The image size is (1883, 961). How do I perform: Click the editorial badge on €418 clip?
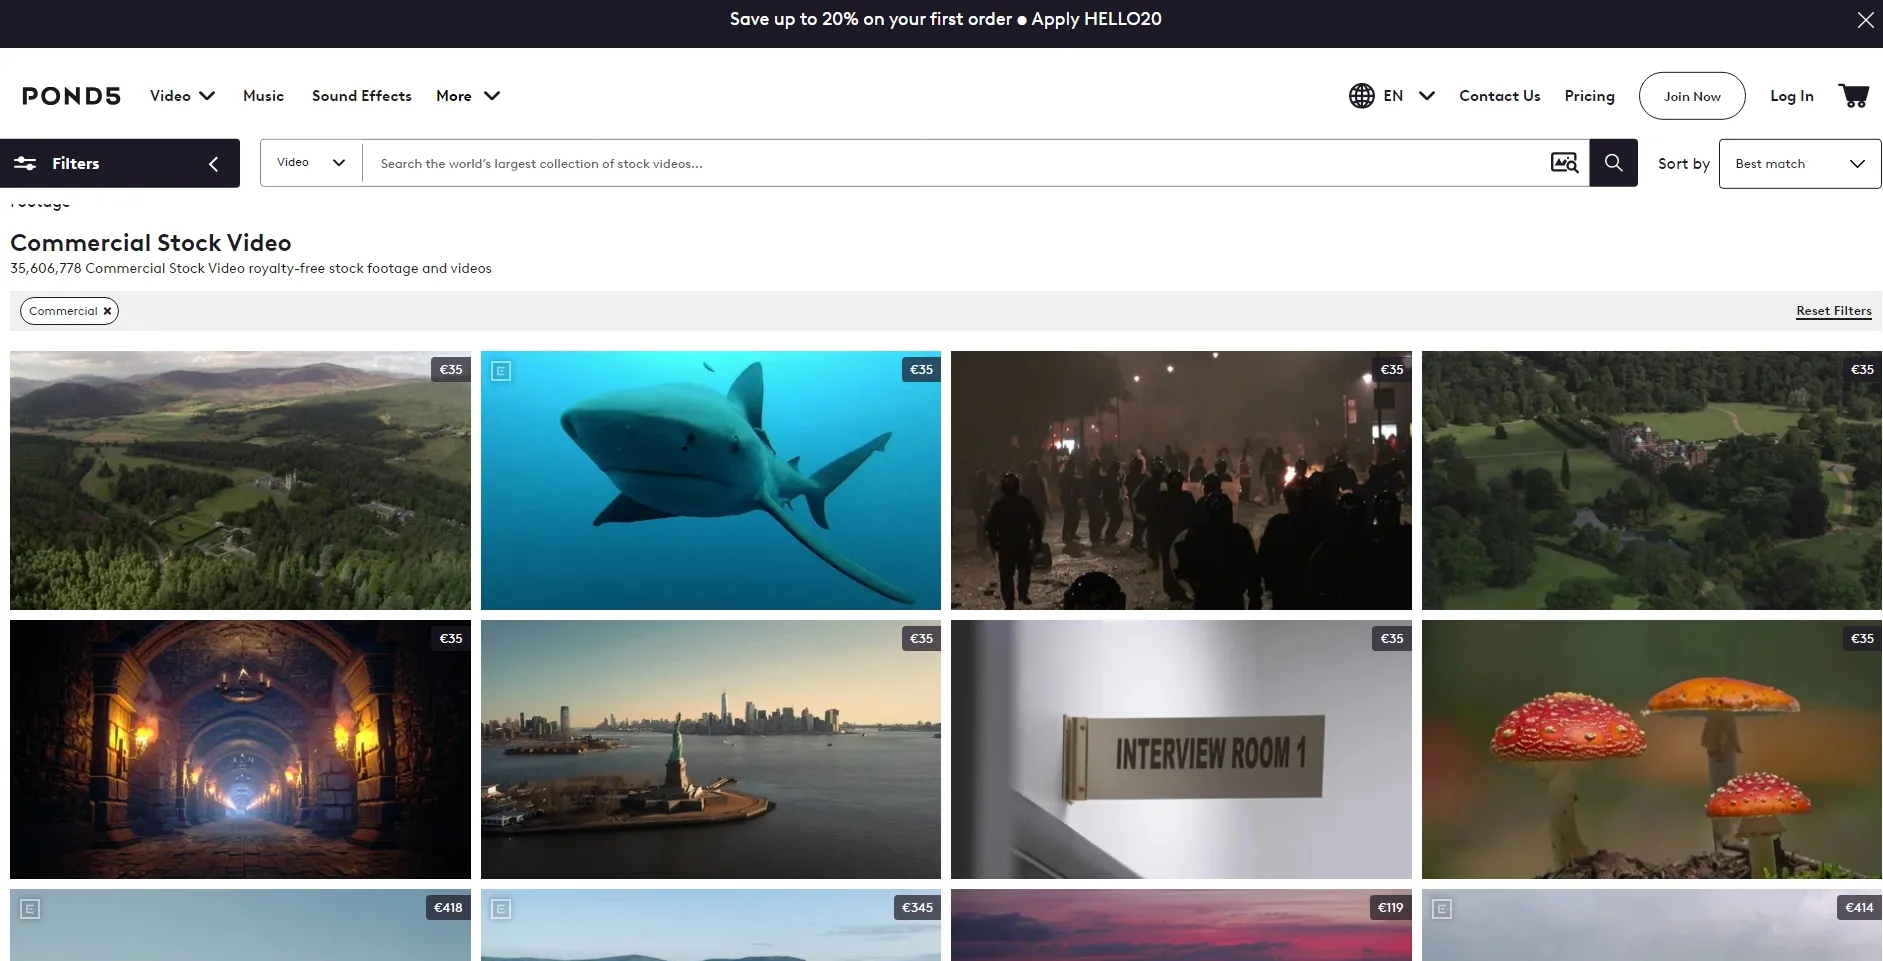(x=30, y=909)
